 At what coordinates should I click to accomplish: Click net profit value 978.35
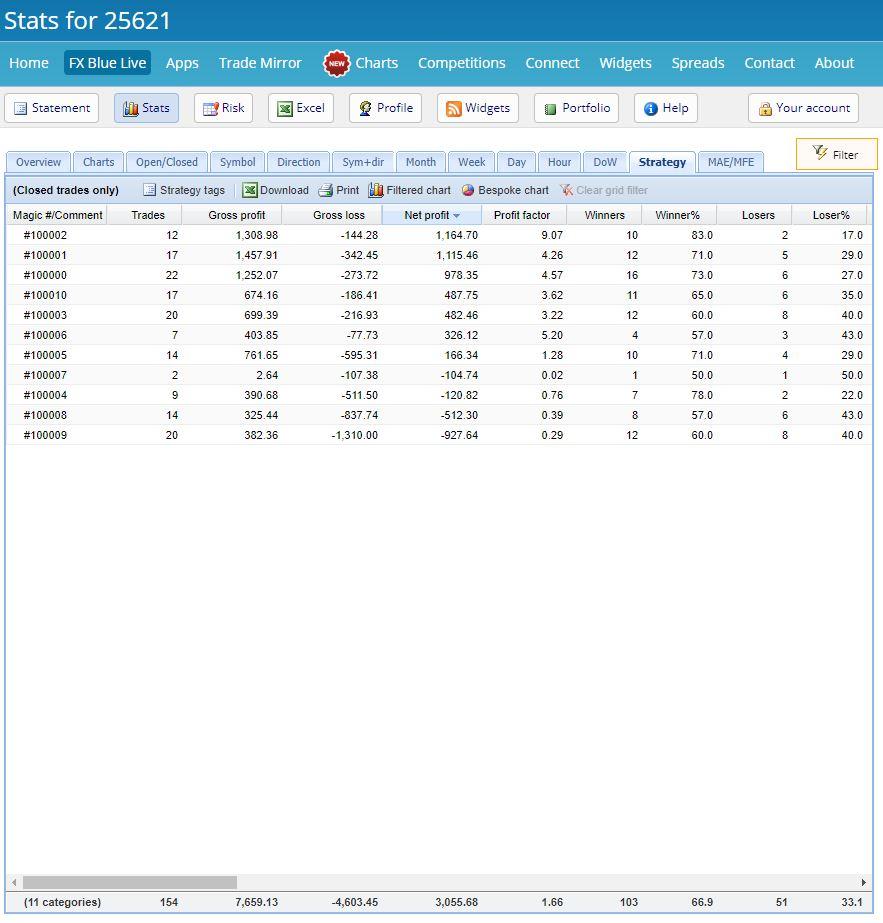tap(461, 275)
